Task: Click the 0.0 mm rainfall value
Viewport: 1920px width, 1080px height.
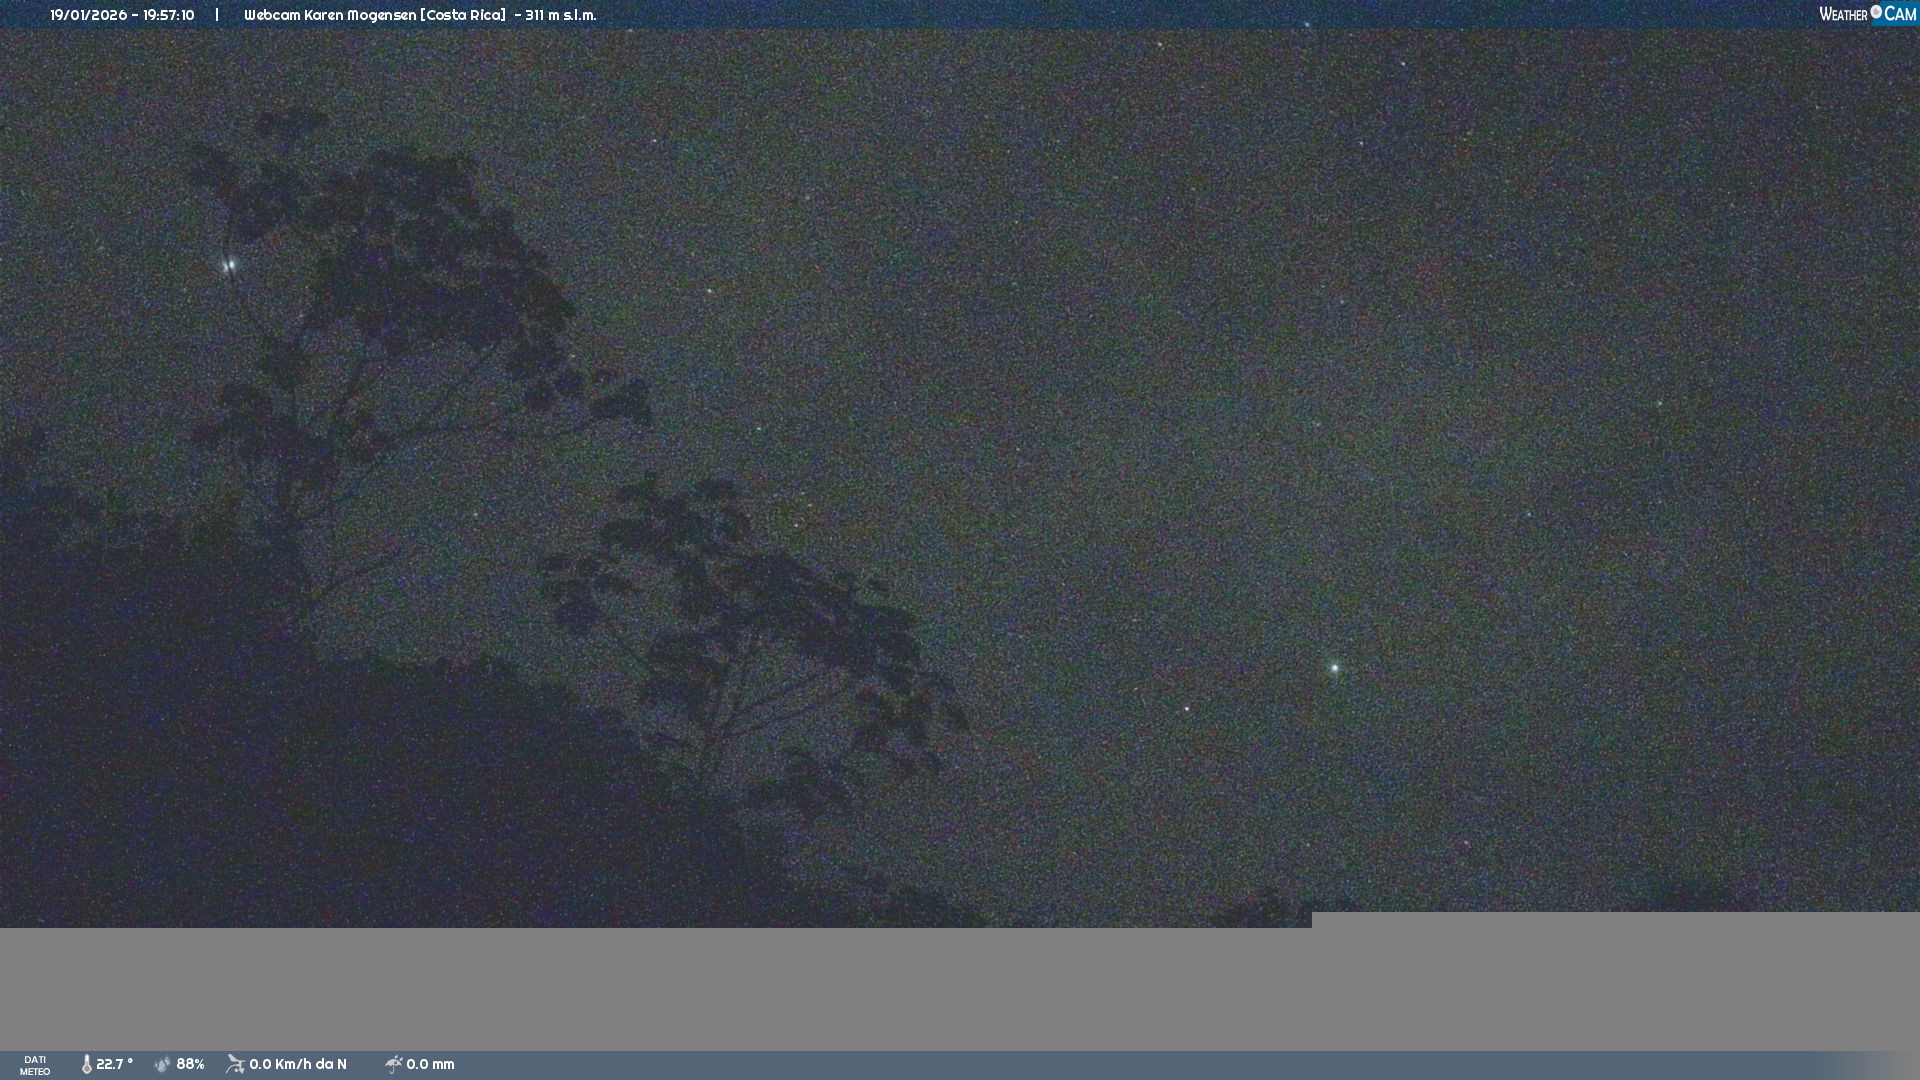Action: tap(430, 1065)
